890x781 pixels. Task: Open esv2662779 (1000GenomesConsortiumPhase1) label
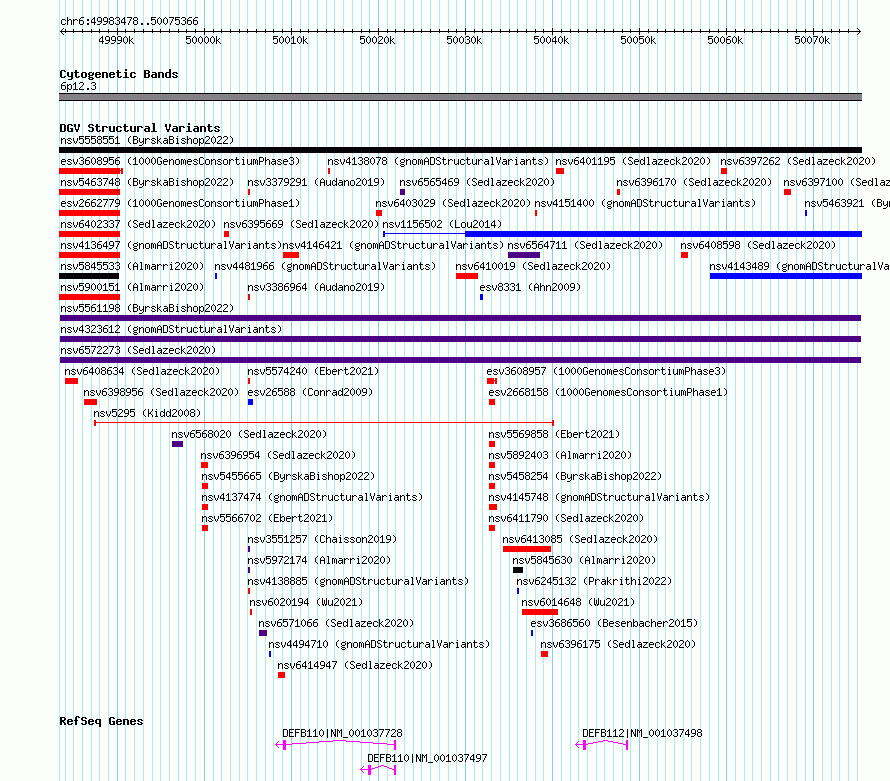point(180,203)
